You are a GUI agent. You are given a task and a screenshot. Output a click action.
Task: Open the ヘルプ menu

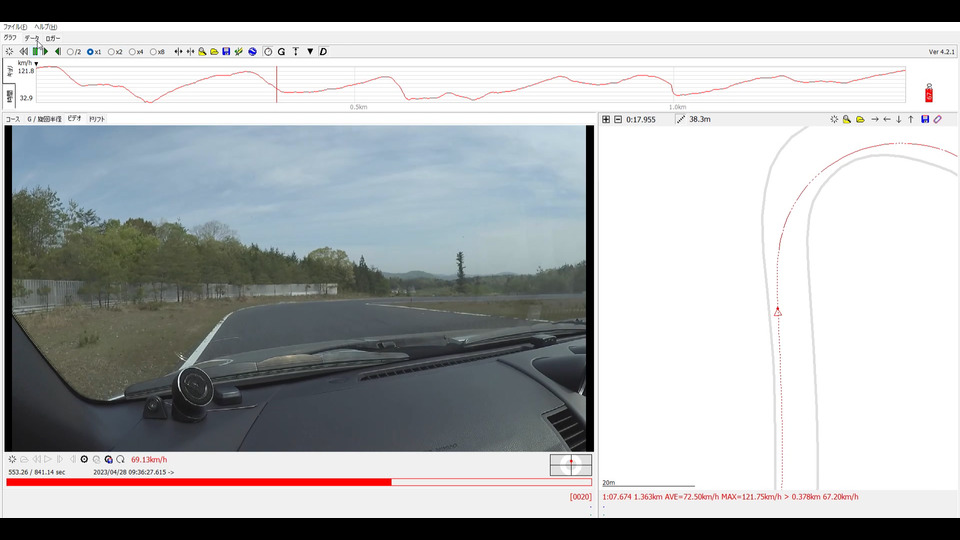pyautogui.click(x=46, y=27)
